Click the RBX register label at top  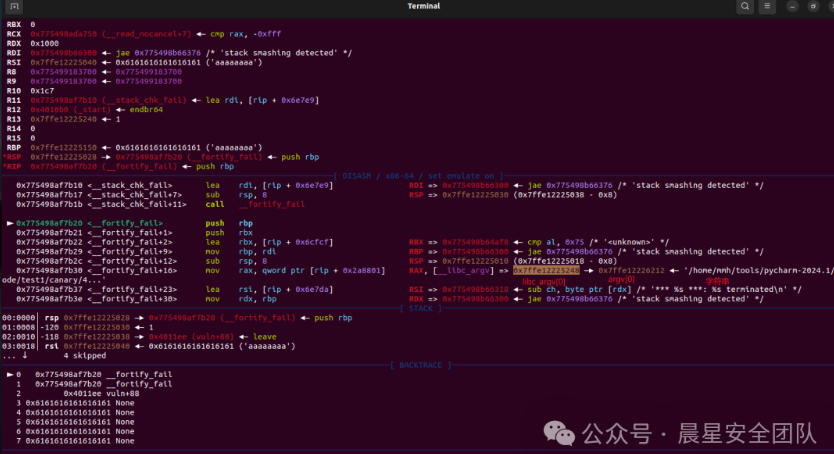point(13,23)
